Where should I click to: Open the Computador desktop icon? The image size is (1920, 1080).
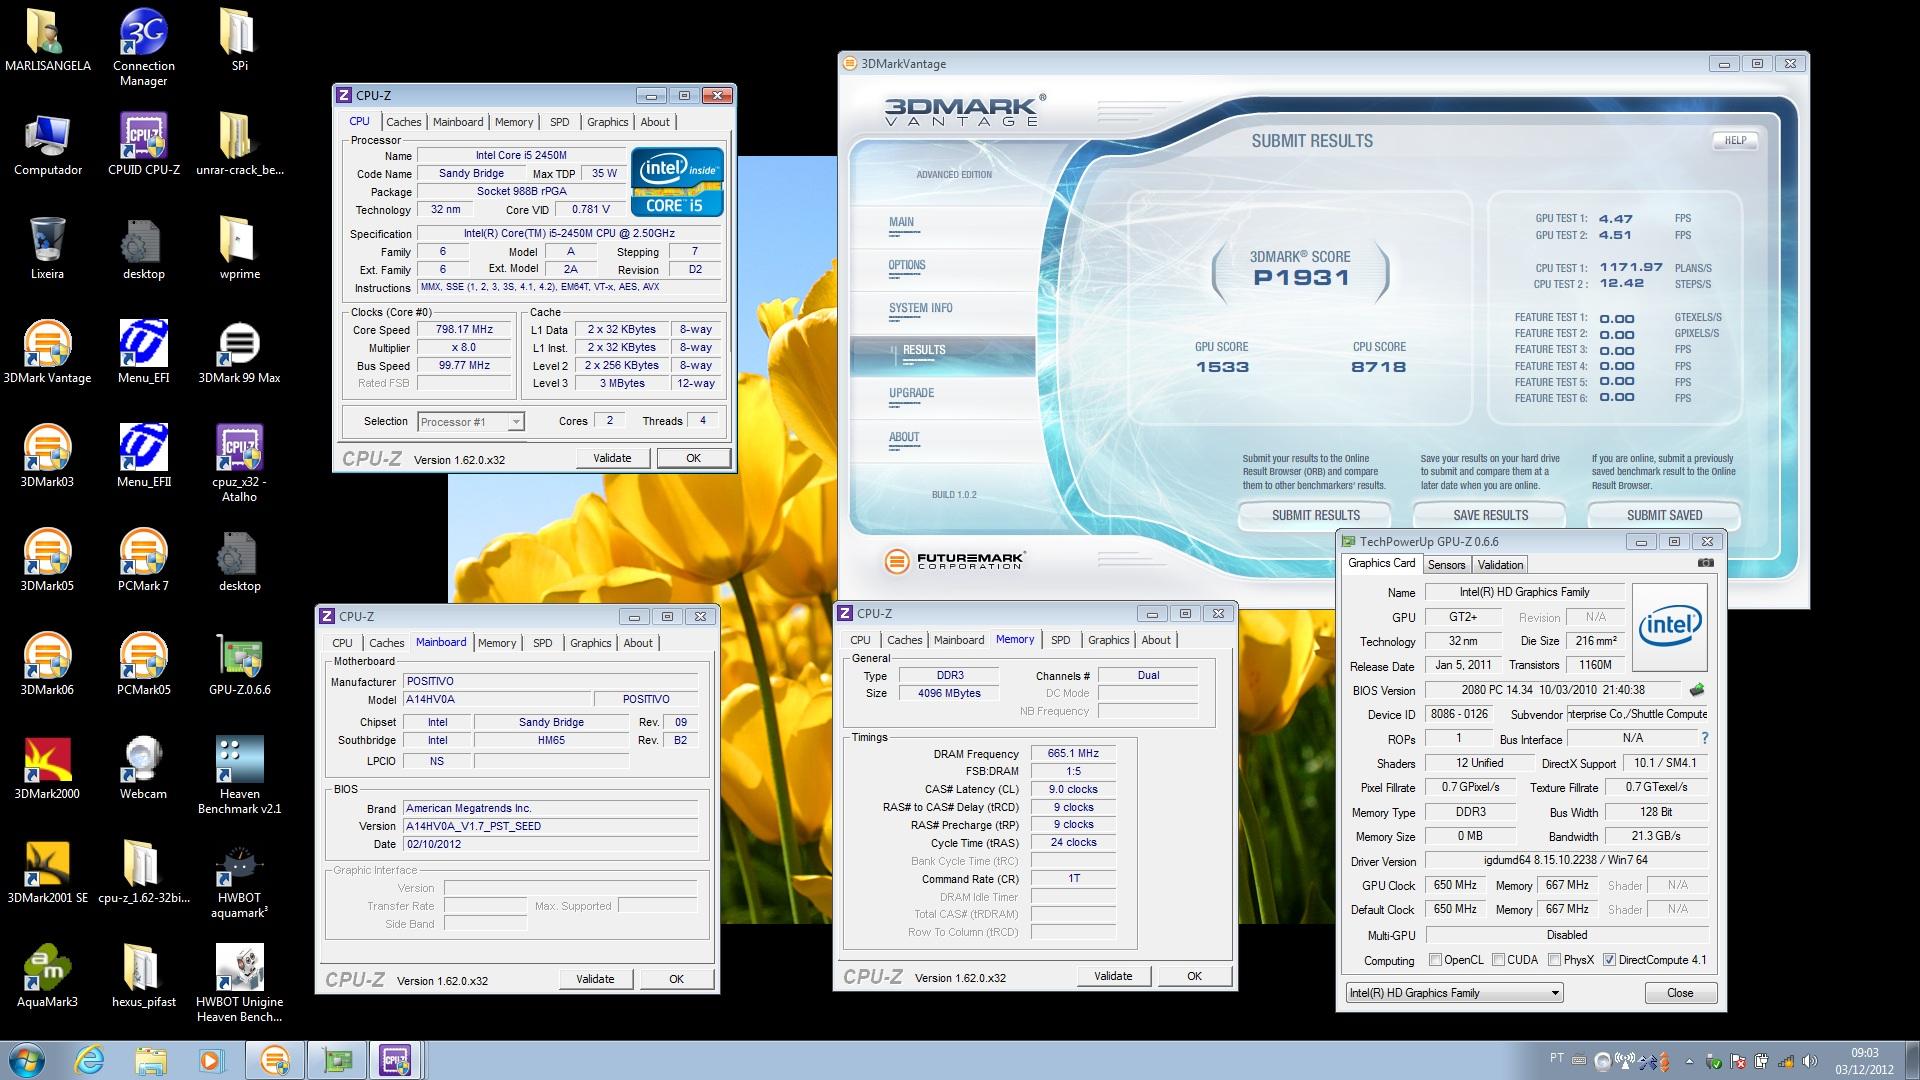pos(47,144)
